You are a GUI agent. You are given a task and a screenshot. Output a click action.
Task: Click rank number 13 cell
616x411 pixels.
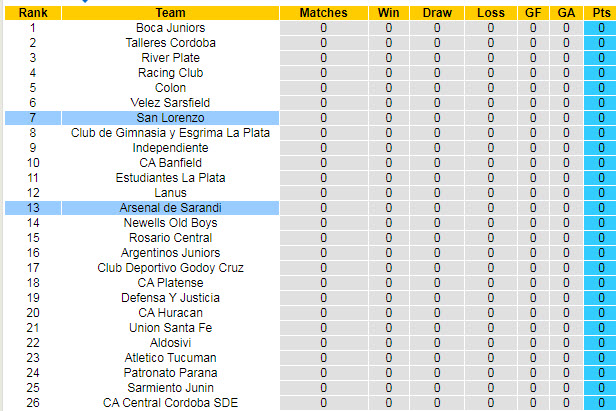tap(33, 208)
